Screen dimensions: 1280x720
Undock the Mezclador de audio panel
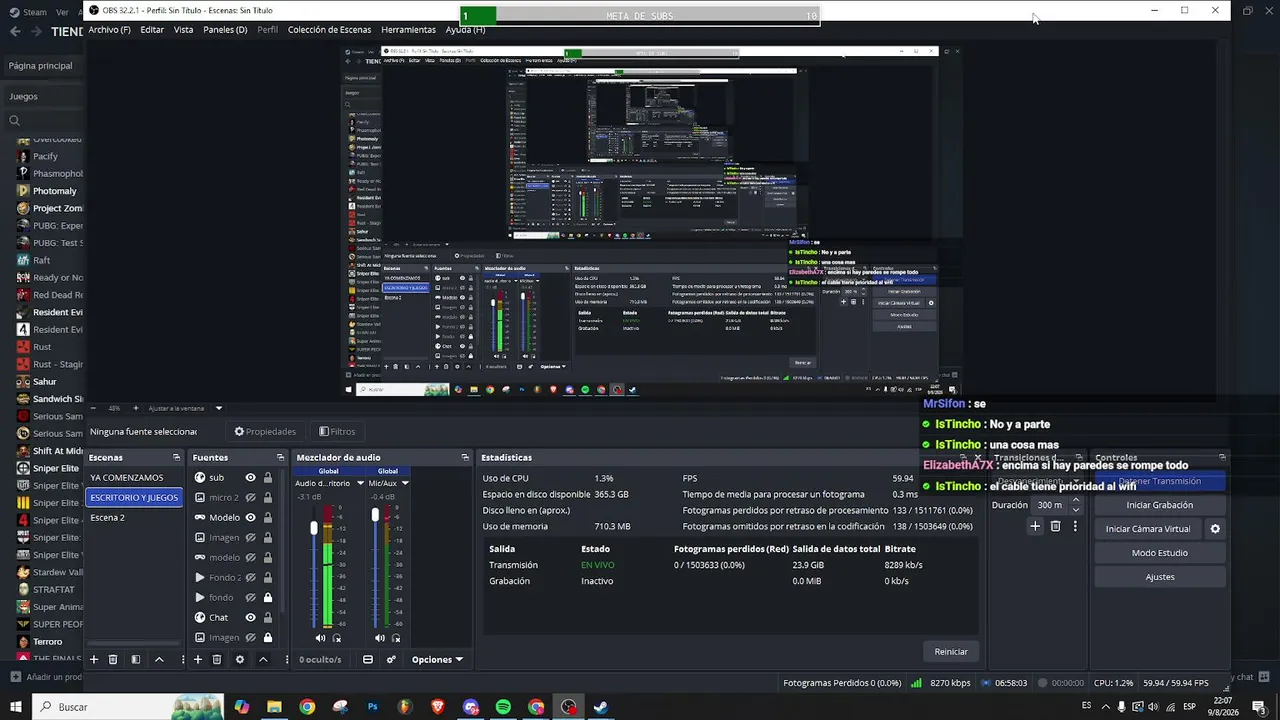coord(465,457)
